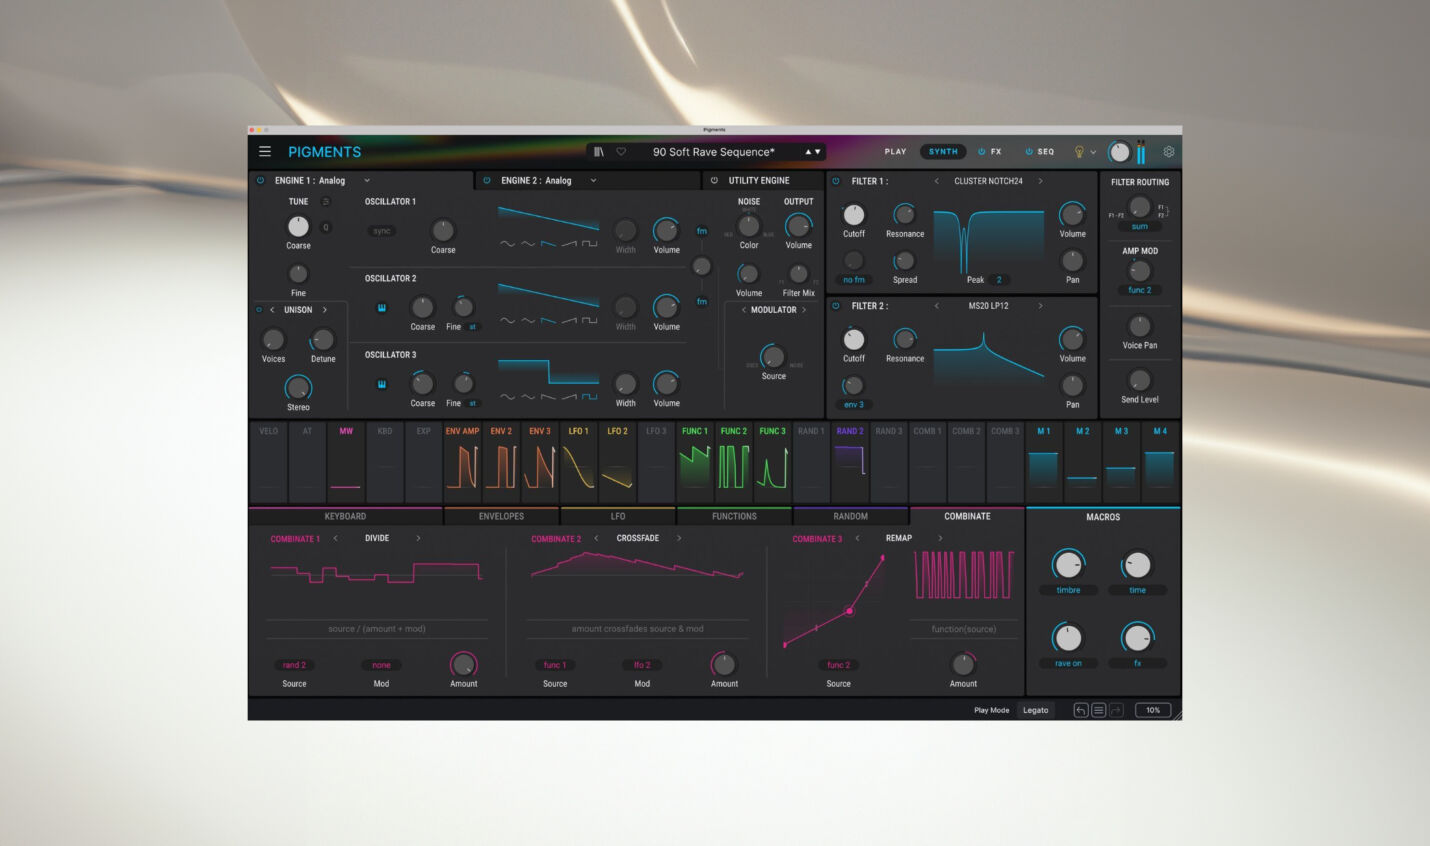Open the settings gear

[x=1168, y=151]
